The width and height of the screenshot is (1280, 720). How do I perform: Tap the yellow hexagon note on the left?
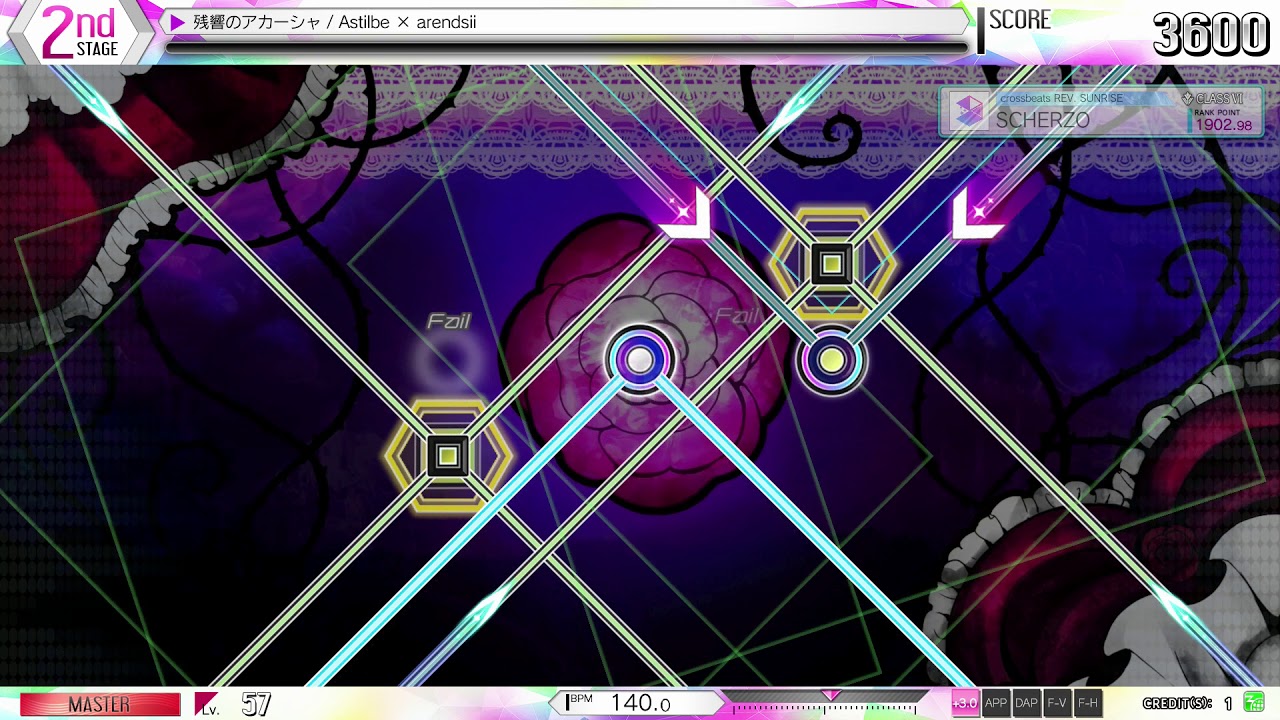pos(448,455)
